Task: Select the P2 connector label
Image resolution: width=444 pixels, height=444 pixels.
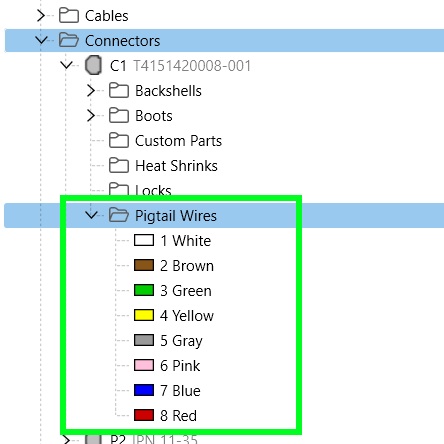Action: point(118,439)
